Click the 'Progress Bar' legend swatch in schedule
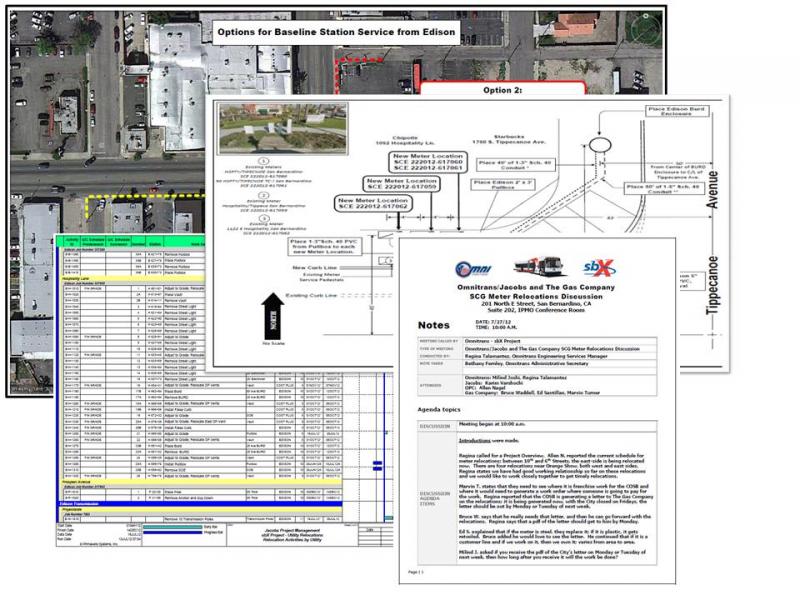 pos(172,532)
